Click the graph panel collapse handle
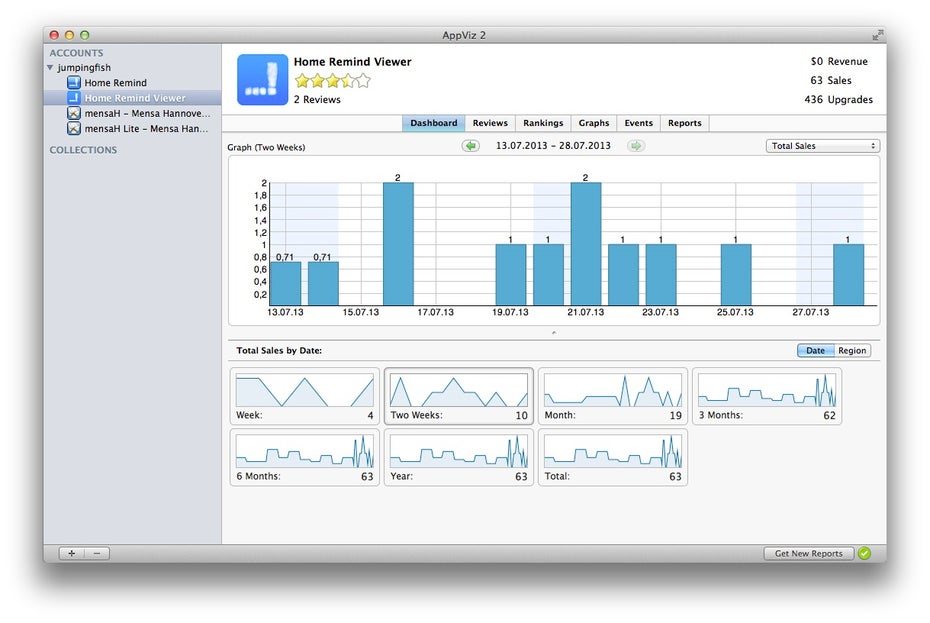This screenshot has width=930, height=623. point(554,332)
